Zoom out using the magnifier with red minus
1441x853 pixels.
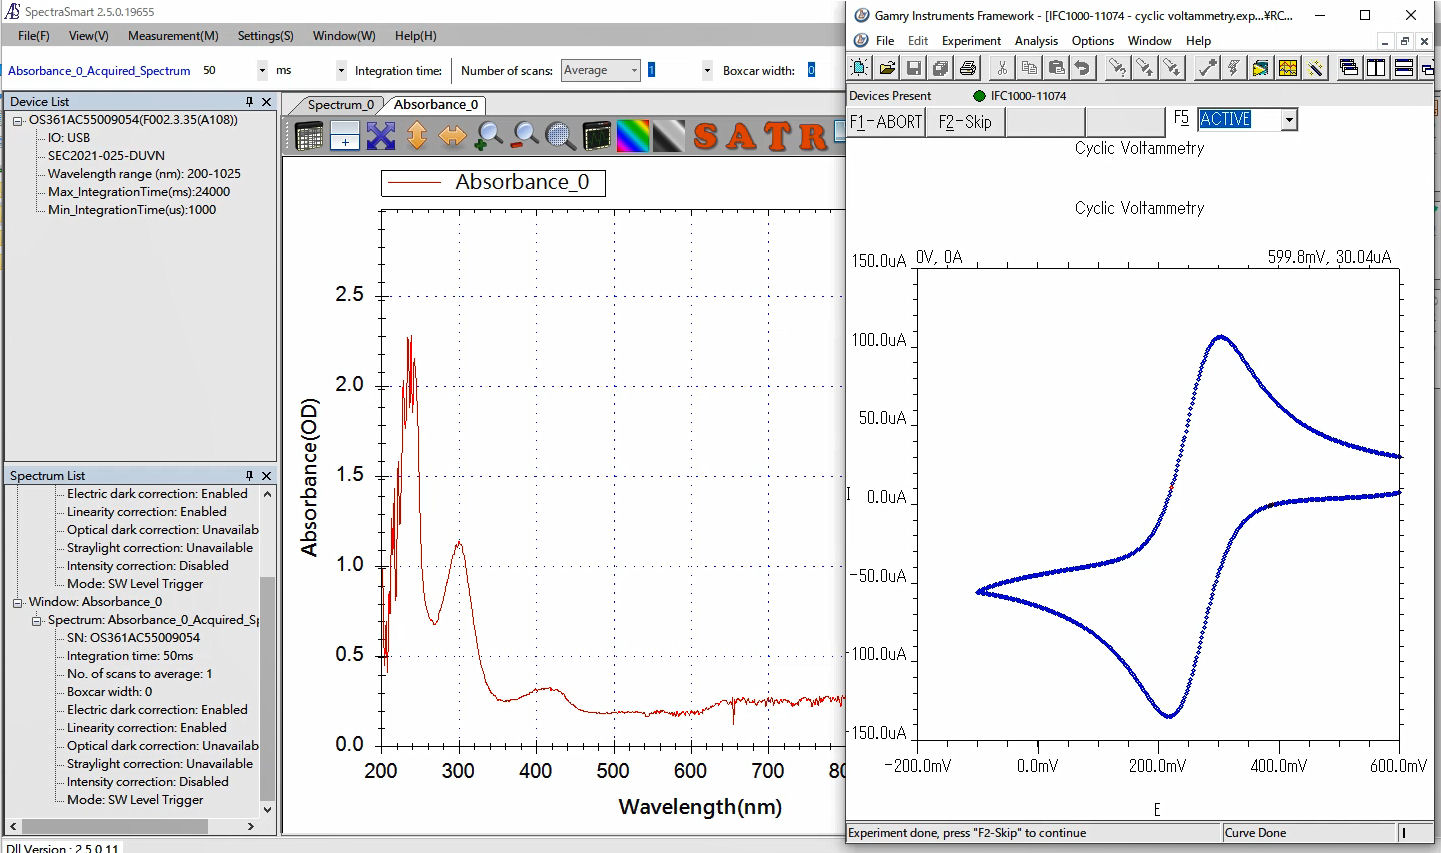[525, 136]
